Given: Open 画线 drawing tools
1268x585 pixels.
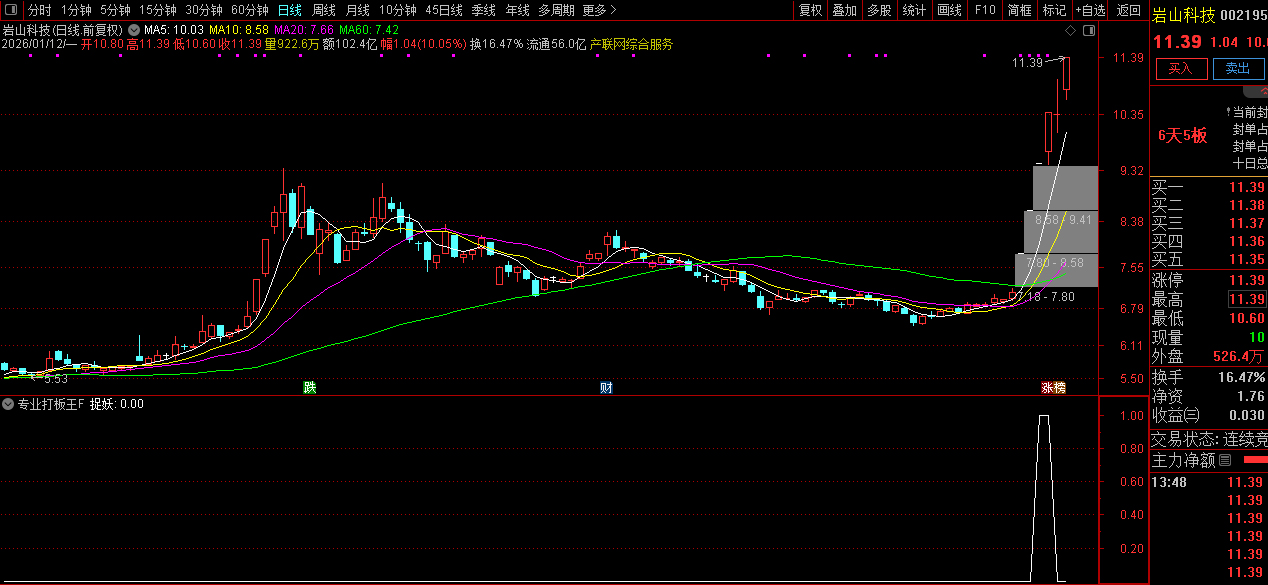Looking at the screenshot, I should 949,10.
